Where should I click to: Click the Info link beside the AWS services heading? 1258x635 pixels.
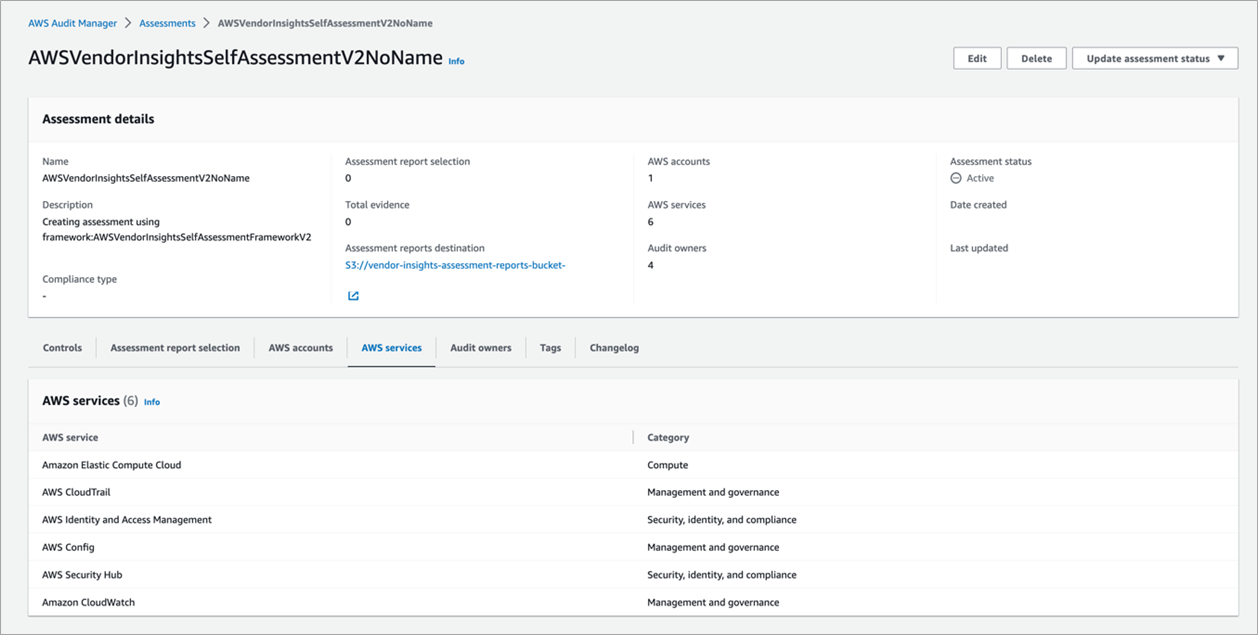pos(152,402)
